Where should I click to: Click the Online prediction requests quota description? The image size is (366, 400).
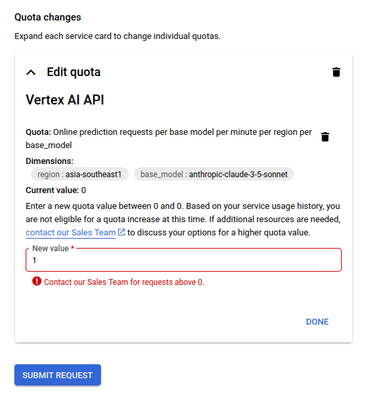(x=169, y=138)
